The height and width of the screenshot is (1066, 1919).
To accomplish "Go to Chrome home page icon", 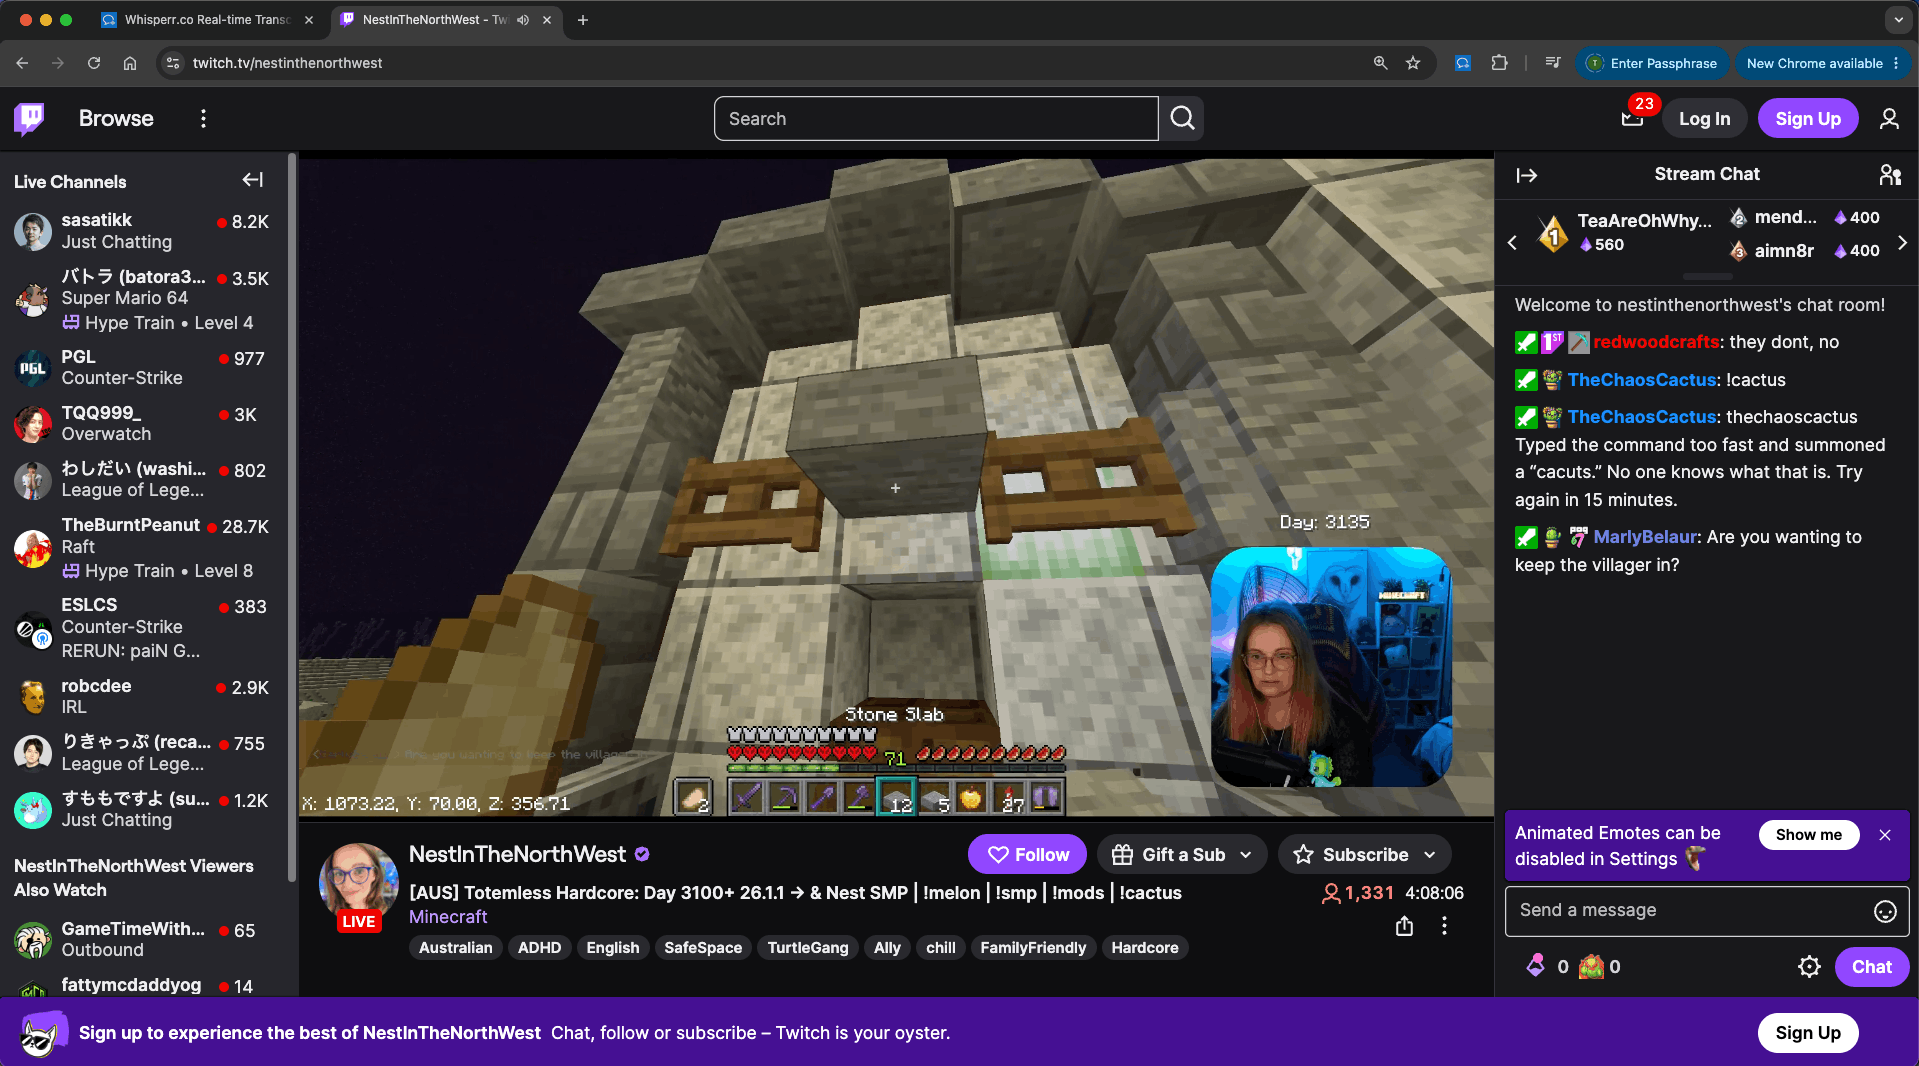I will (130, 63).
